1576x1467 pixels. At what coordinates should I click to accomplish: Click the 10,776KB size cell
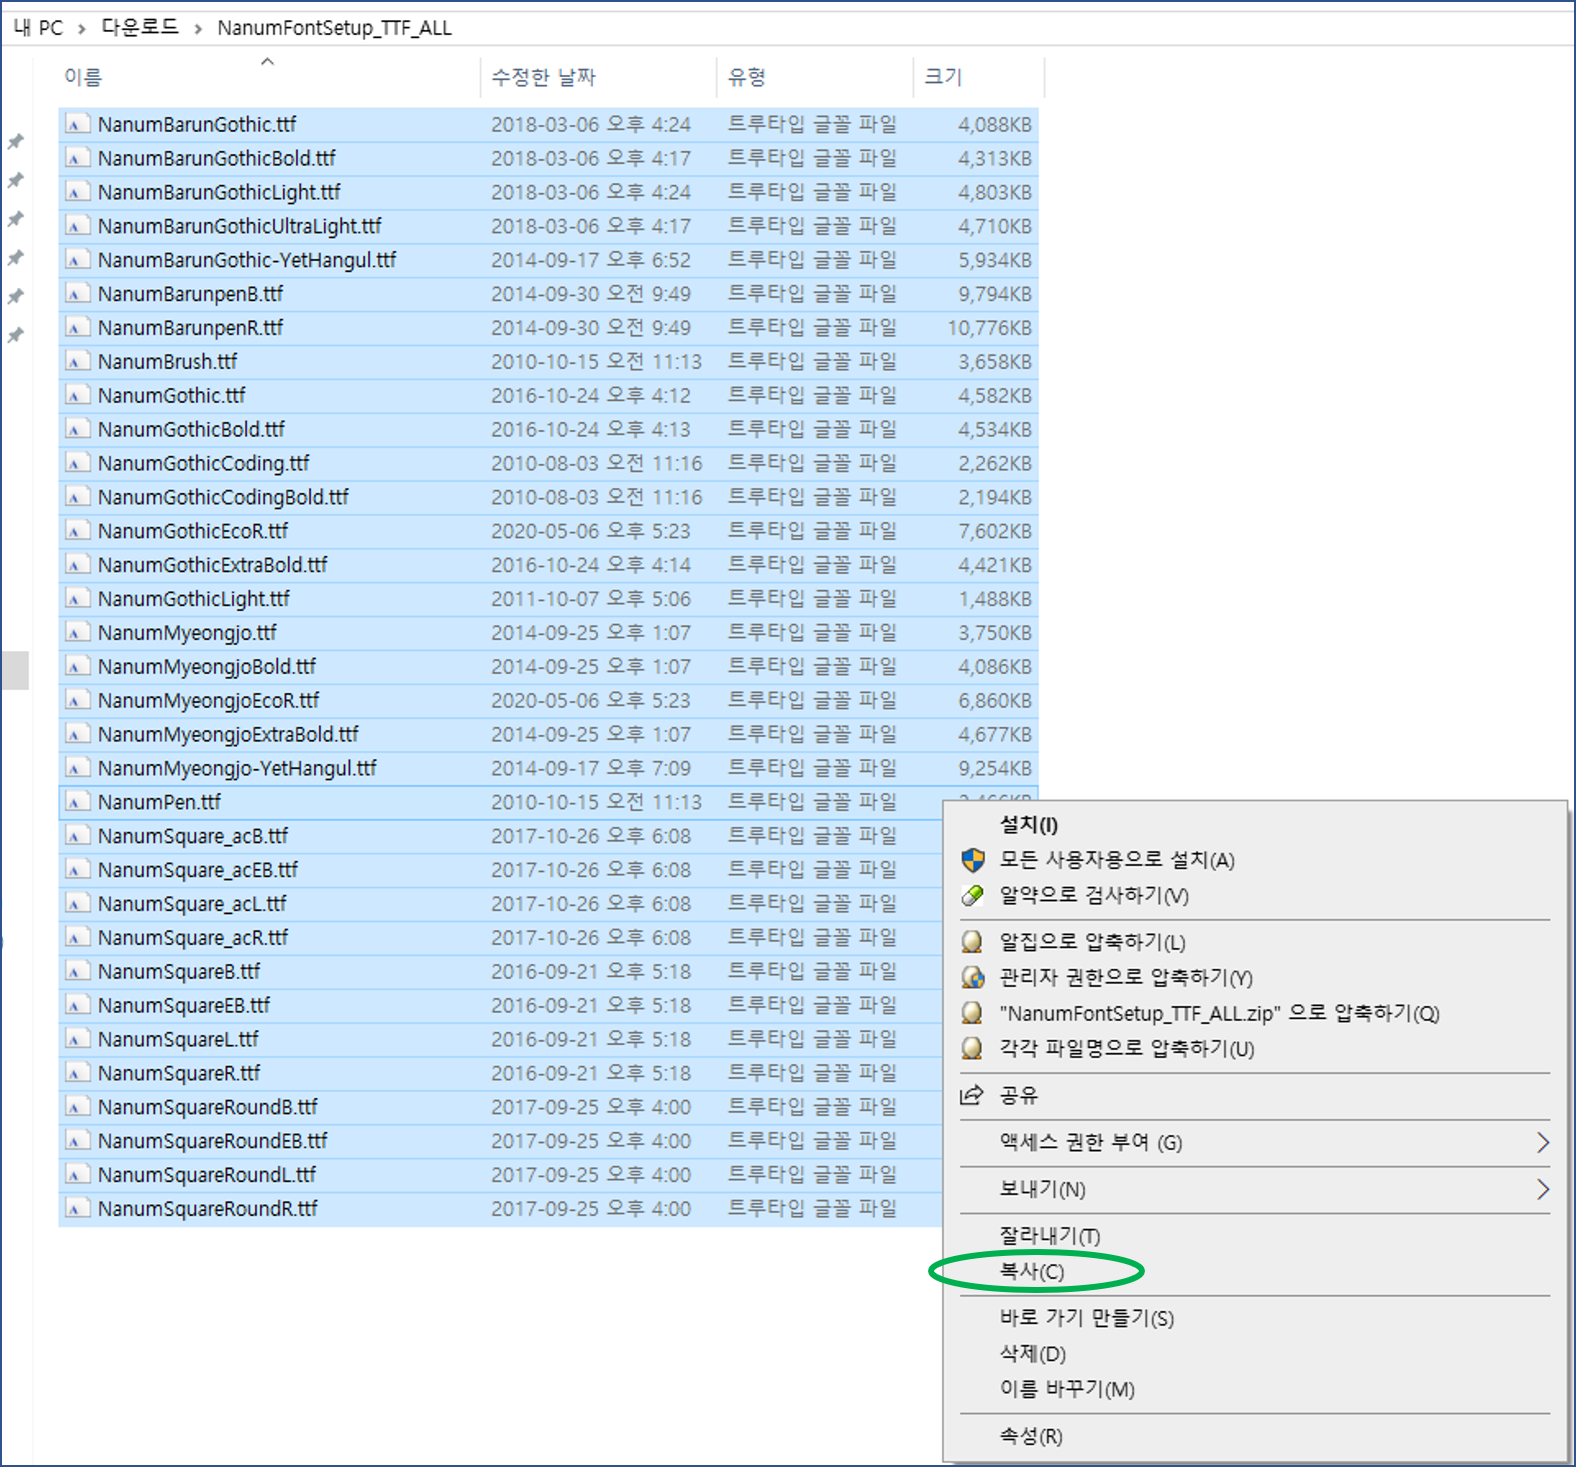[x=990, y=327]
